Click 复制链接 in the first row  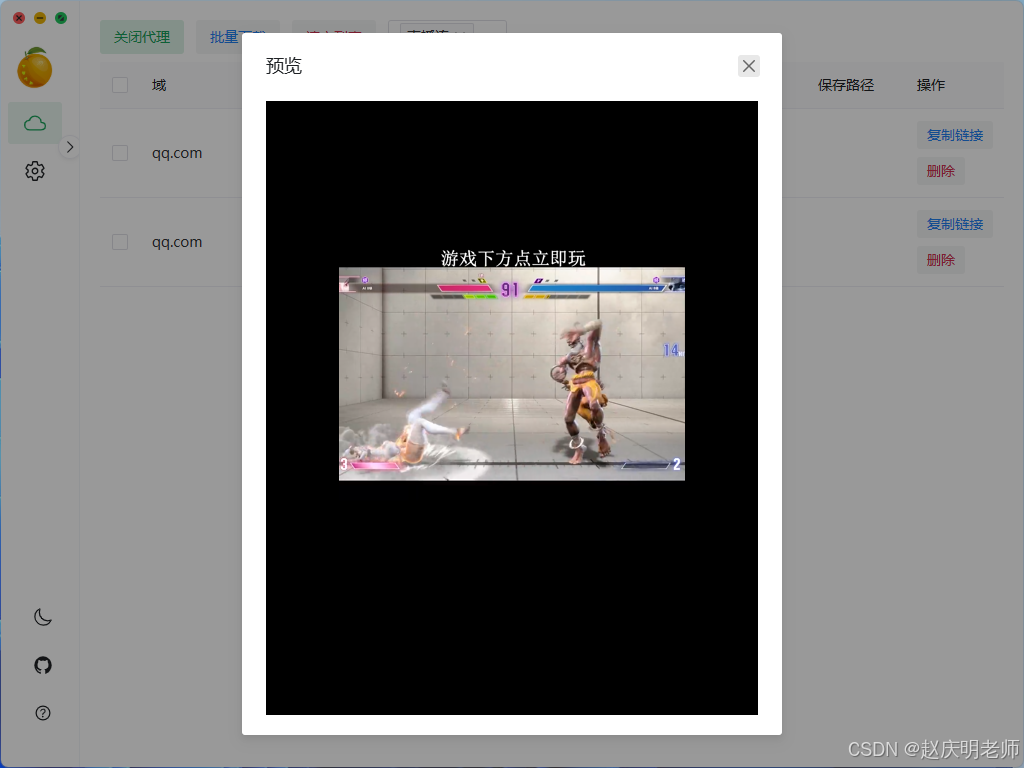[x=955, y=135]
